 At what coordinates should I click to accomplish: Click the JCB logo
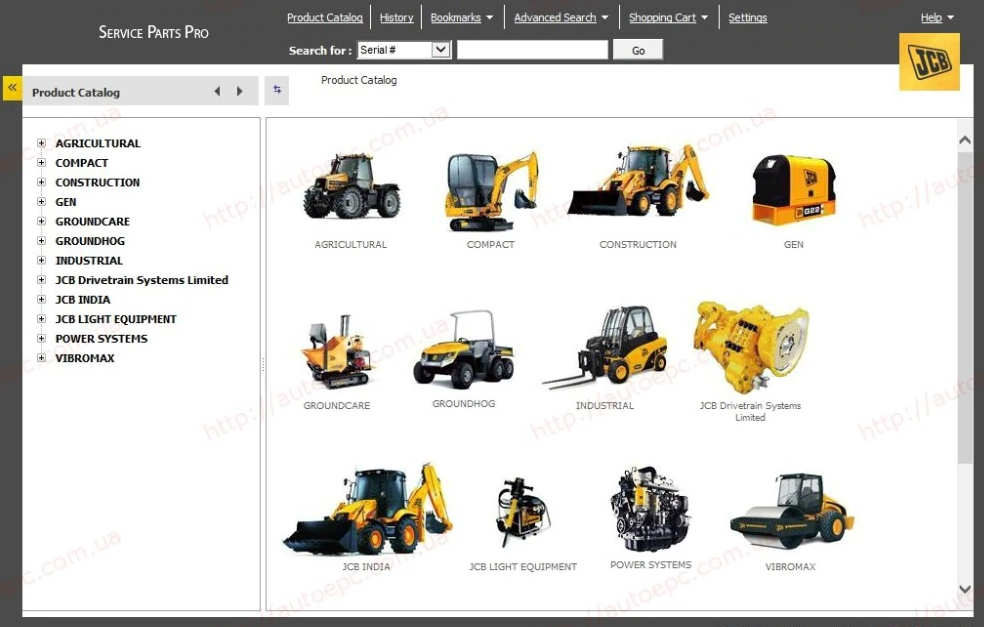pos(929,62)
